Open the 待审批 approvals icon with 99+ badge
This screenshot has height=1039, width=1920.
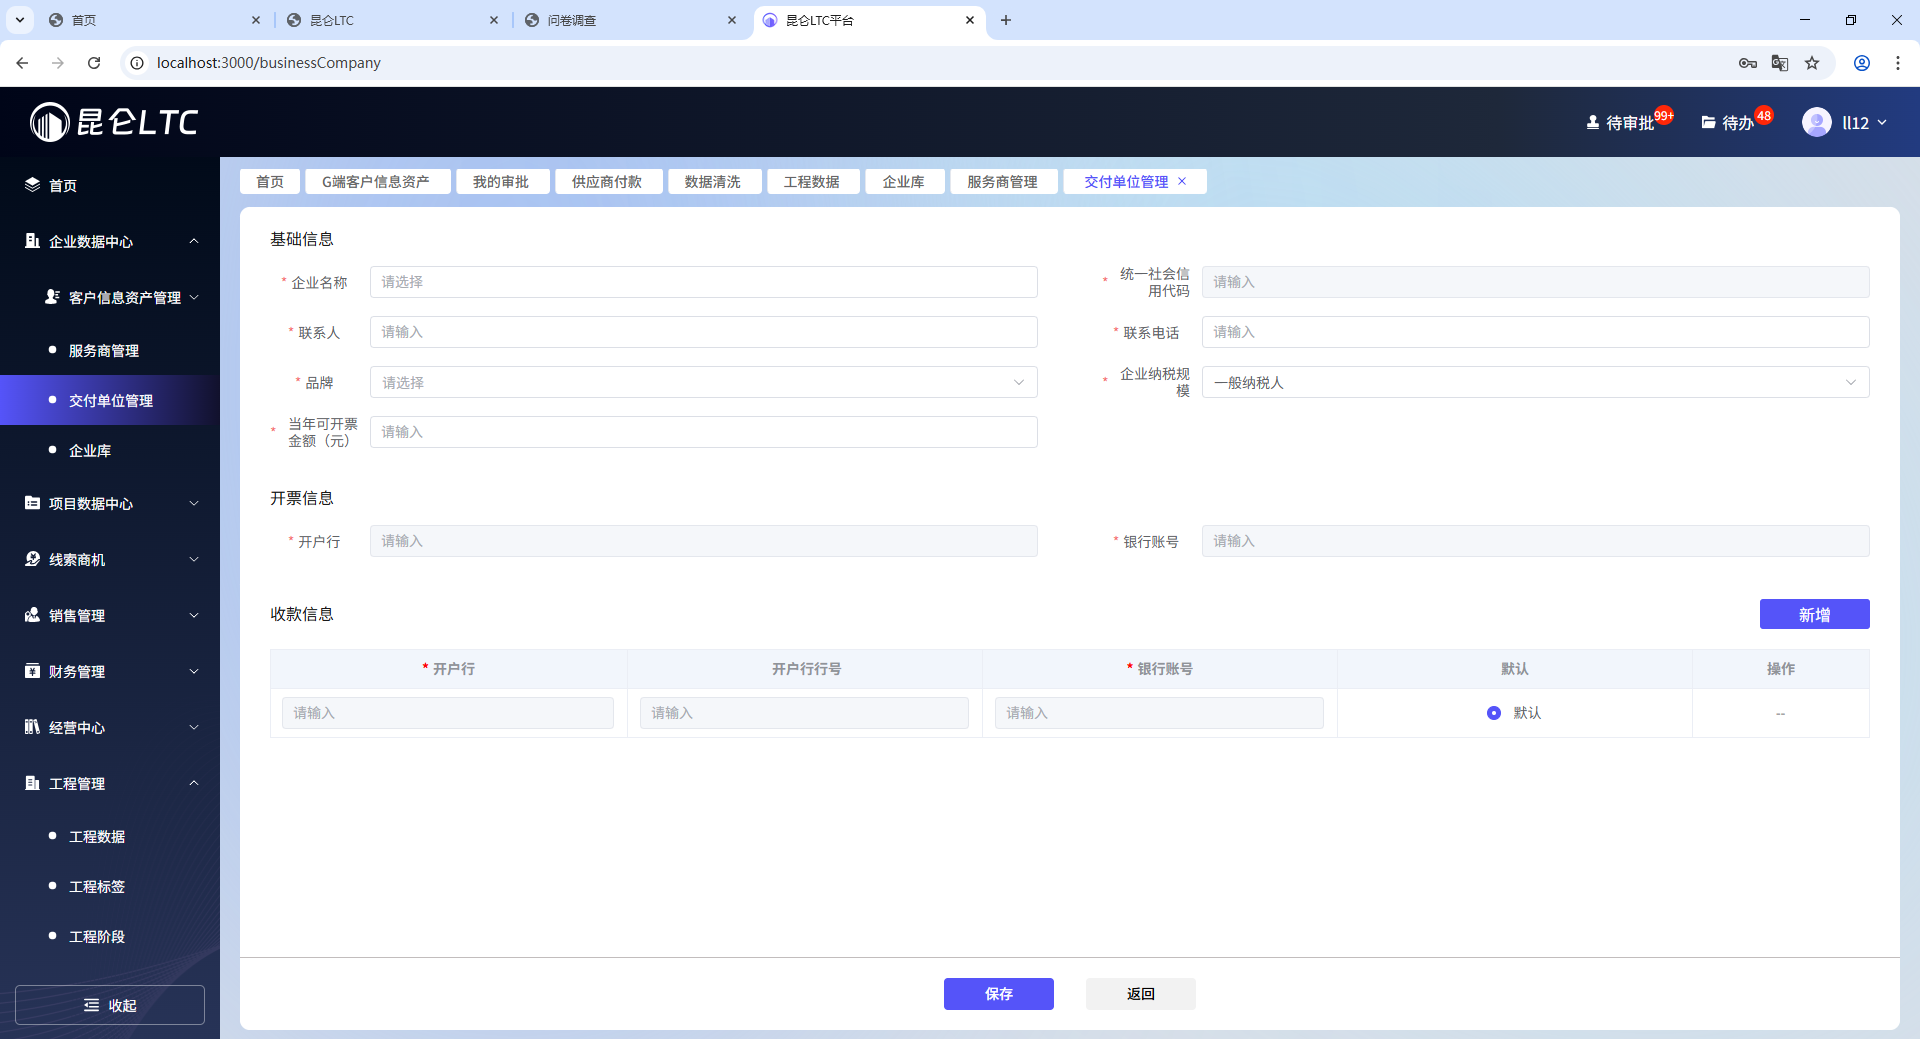coord(1592,122)
